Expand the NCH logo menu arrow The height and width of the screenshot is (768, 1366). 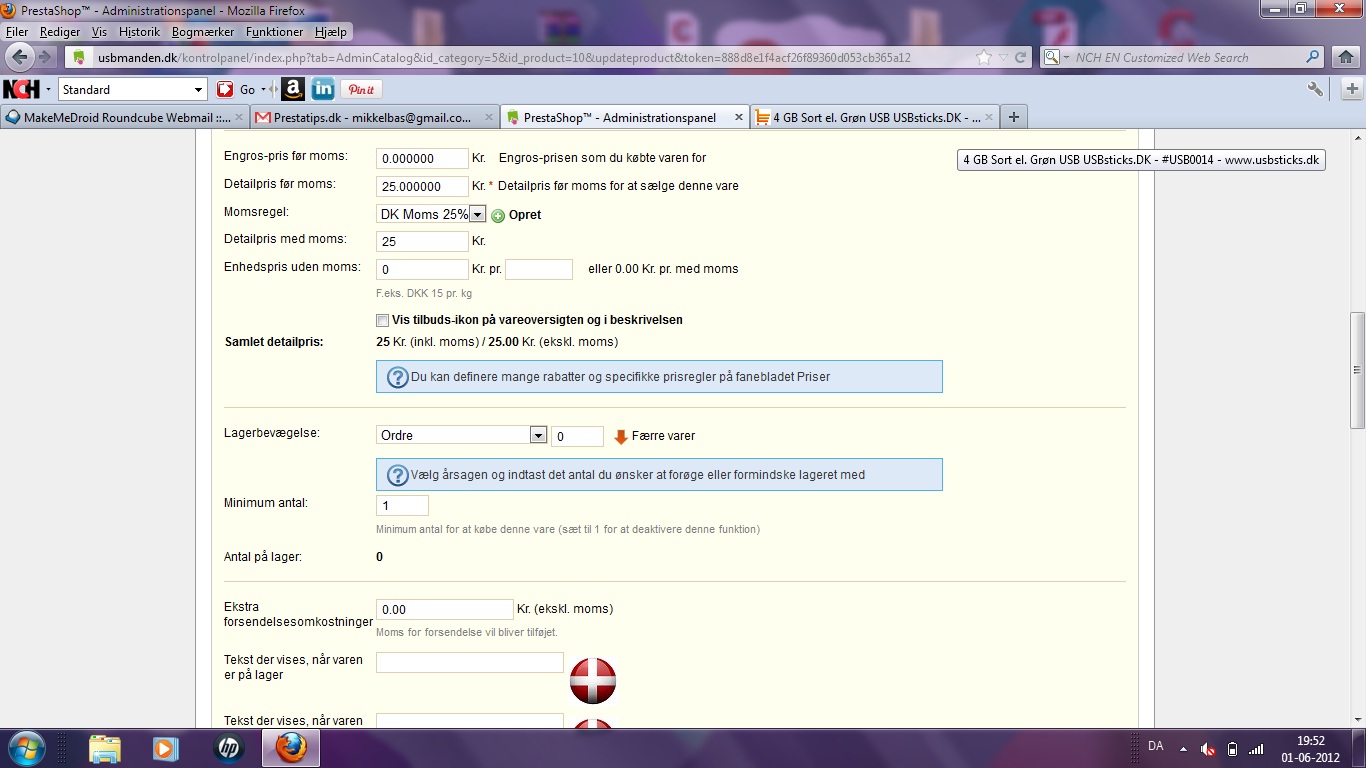48,89
